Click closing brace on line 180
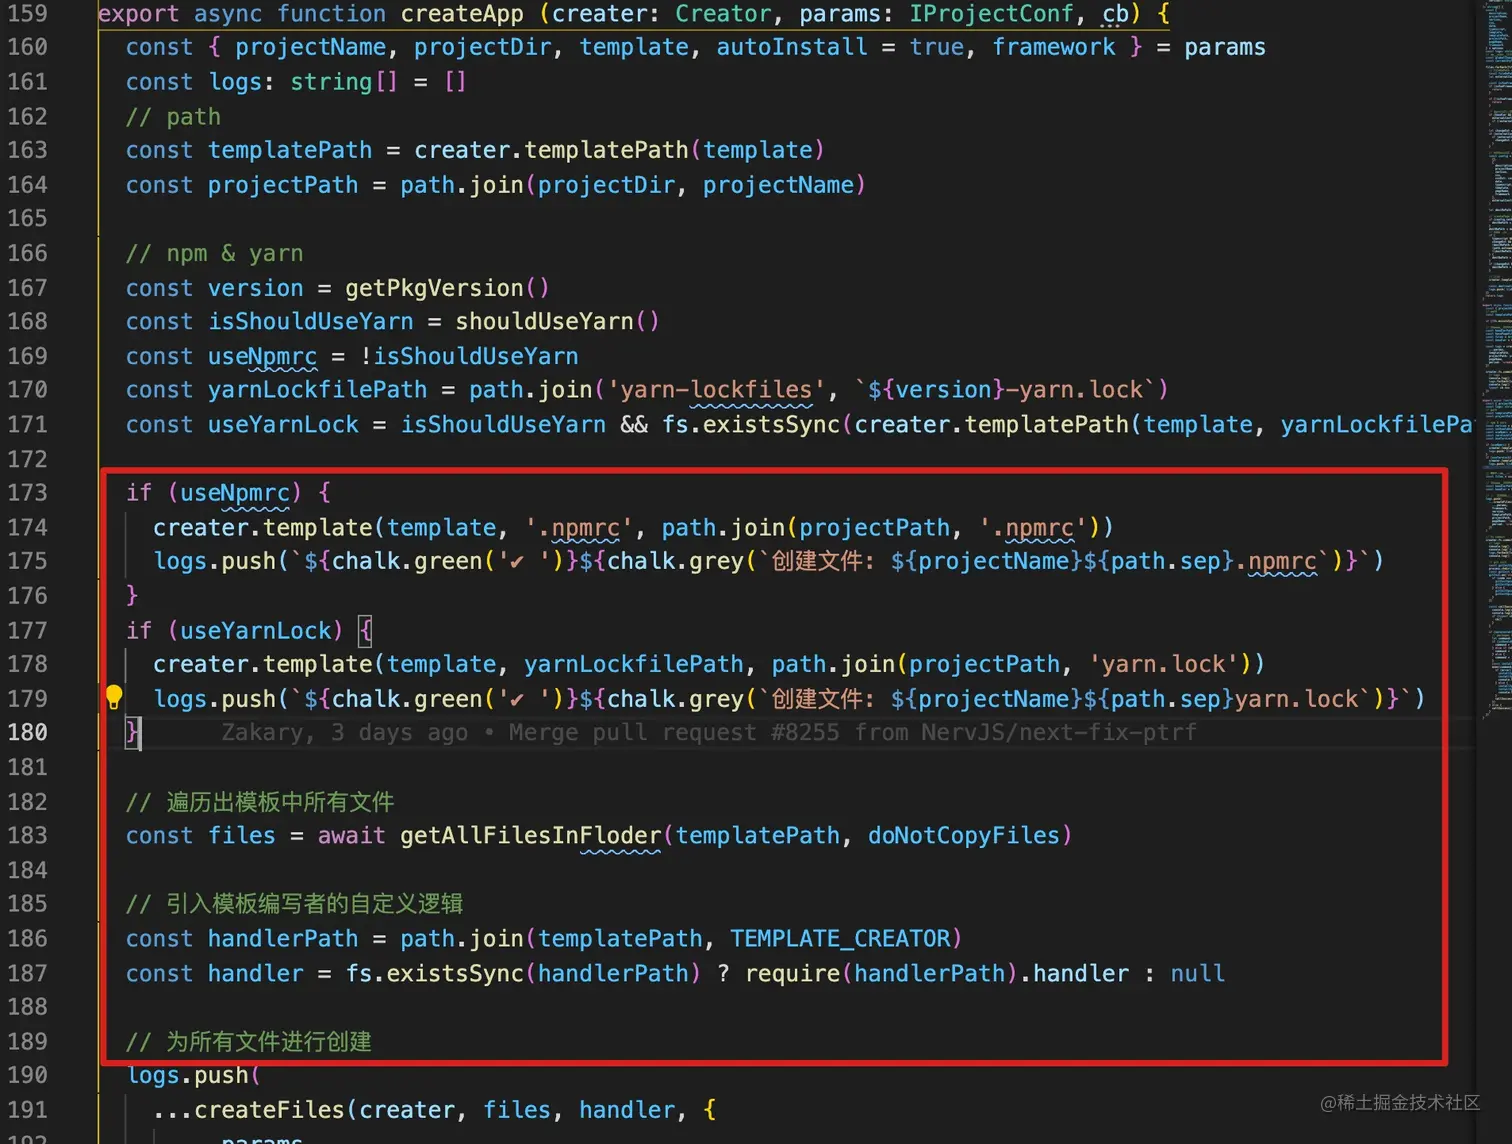Image resolution: width=1512 pixels, height=1144 pixels. coord(132,733)
